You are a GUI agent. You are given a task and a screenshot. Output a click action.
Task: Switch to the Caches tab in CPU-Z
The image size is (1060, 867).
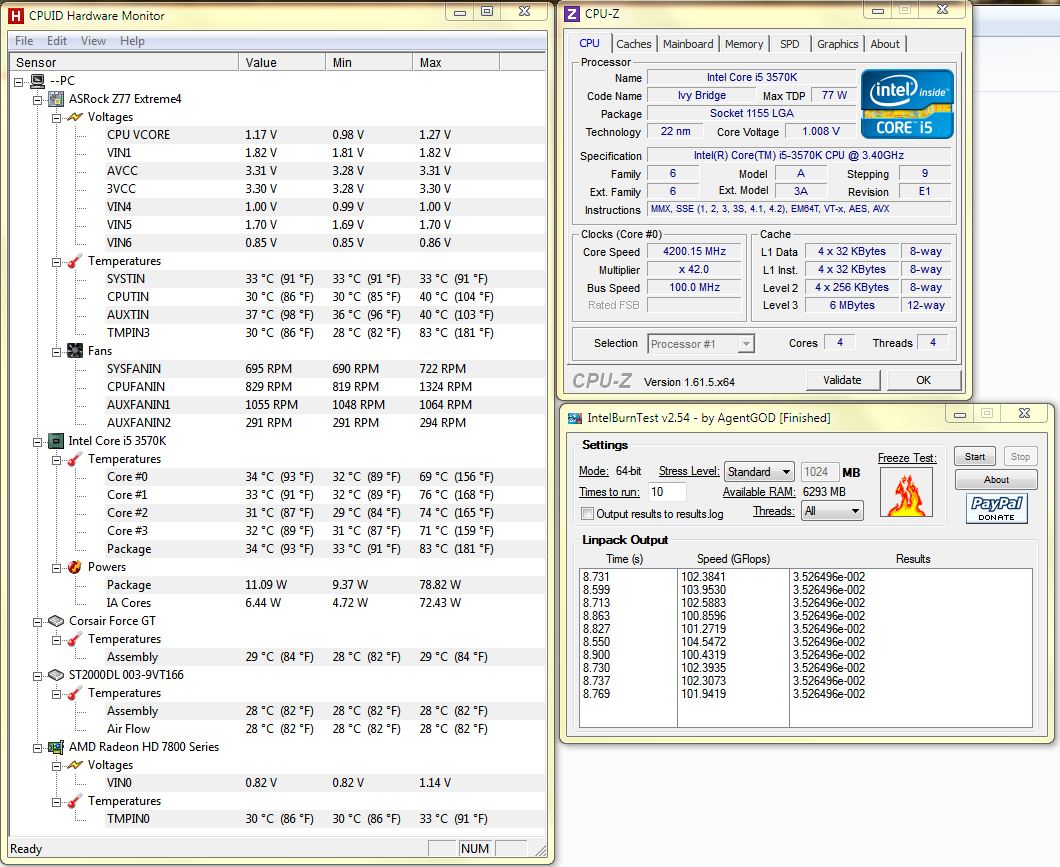click(634, 44)
